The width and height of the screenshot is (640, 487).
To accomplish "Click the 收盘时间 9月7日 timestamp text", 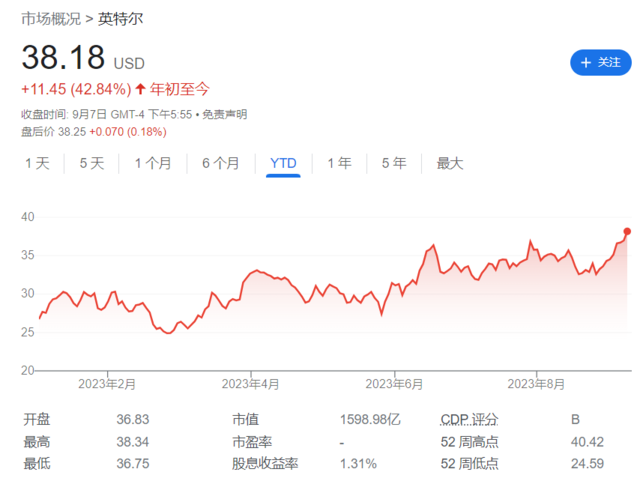I will pos(107,114).
